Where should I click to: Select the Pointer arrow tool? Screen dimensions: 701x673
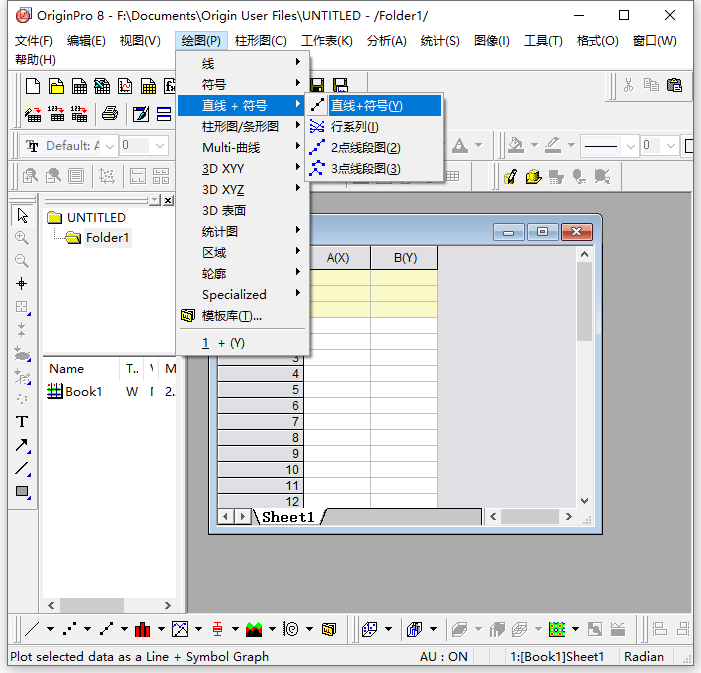(22, 216)
